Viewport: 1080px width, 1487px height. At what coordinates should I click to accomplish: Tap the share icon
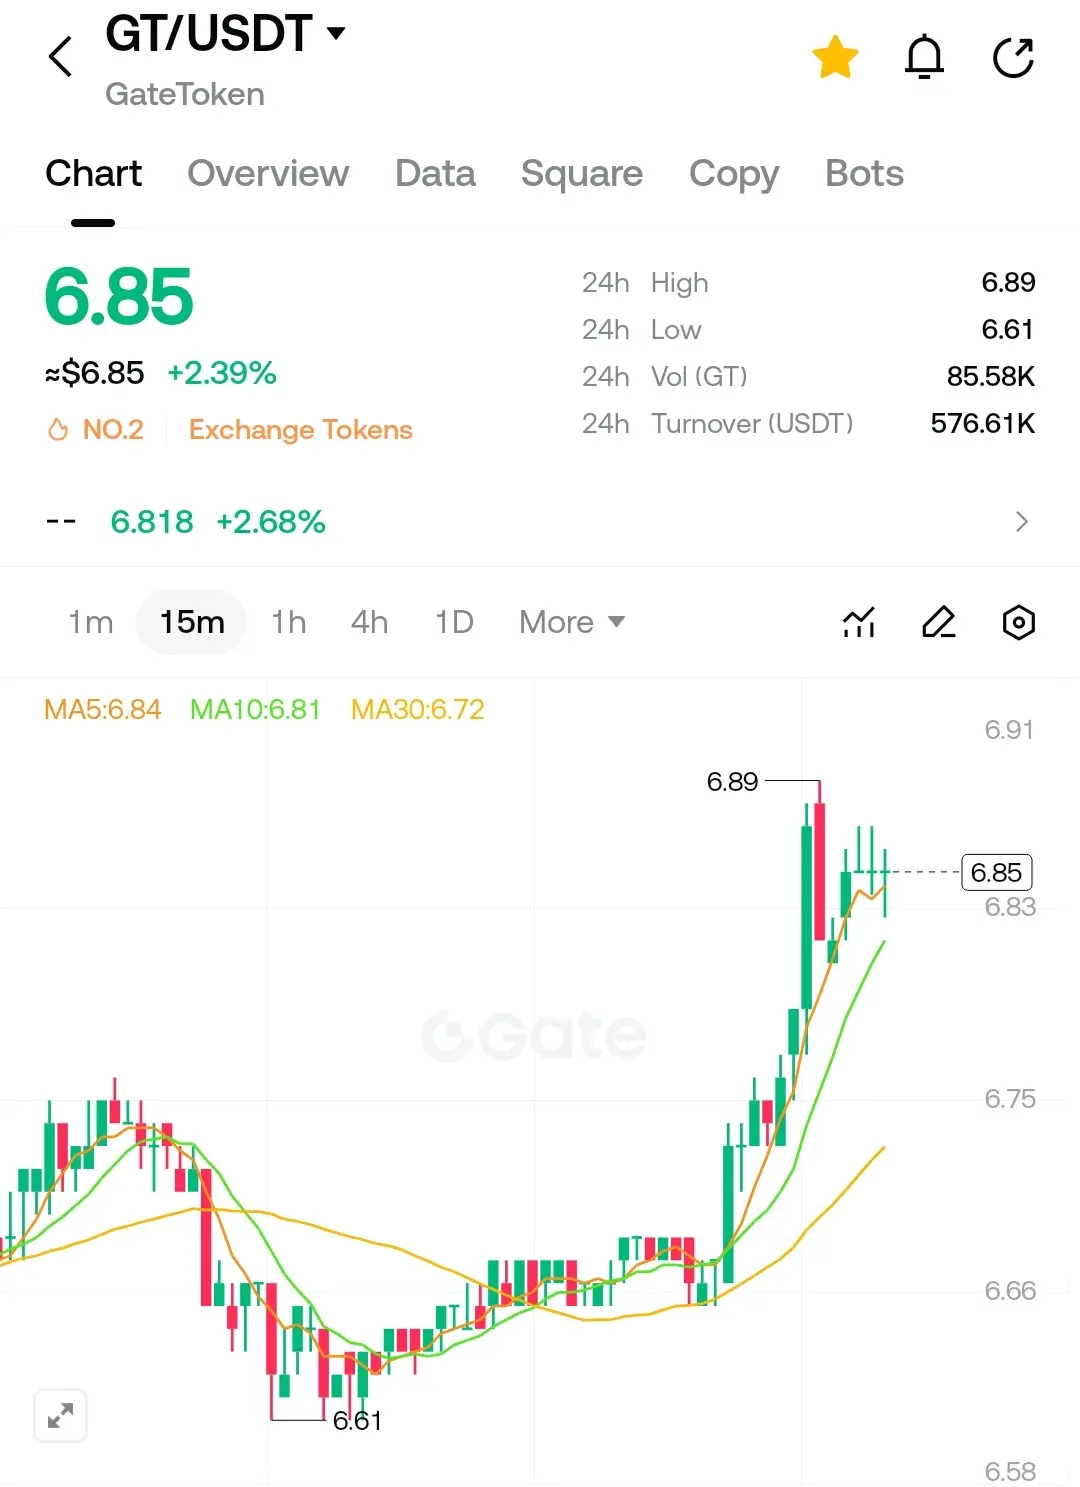pos(1013,57)
